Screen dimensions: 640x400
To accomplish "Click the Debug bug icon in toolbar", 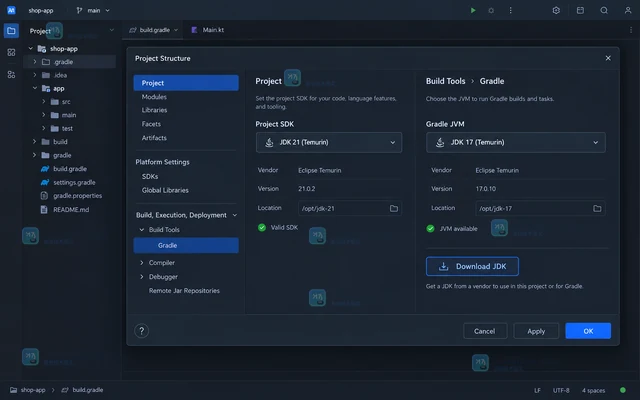I will (x=491, y=10).
